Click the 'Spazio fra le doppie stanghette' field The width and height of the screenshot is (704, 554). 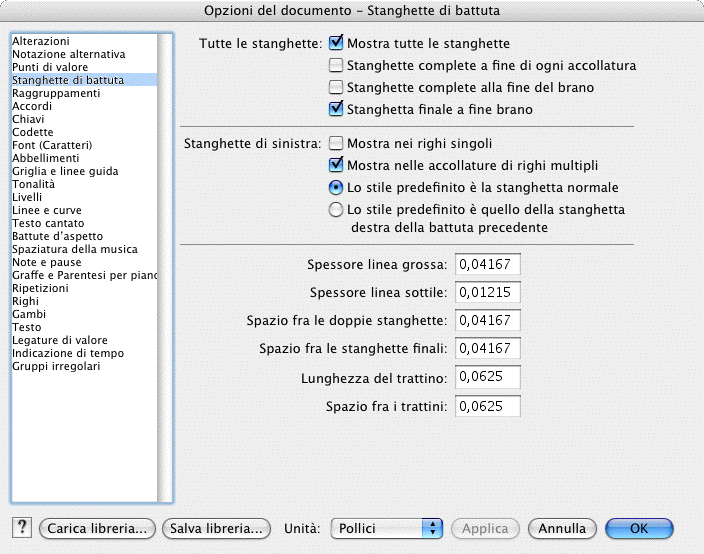point(488,321)
